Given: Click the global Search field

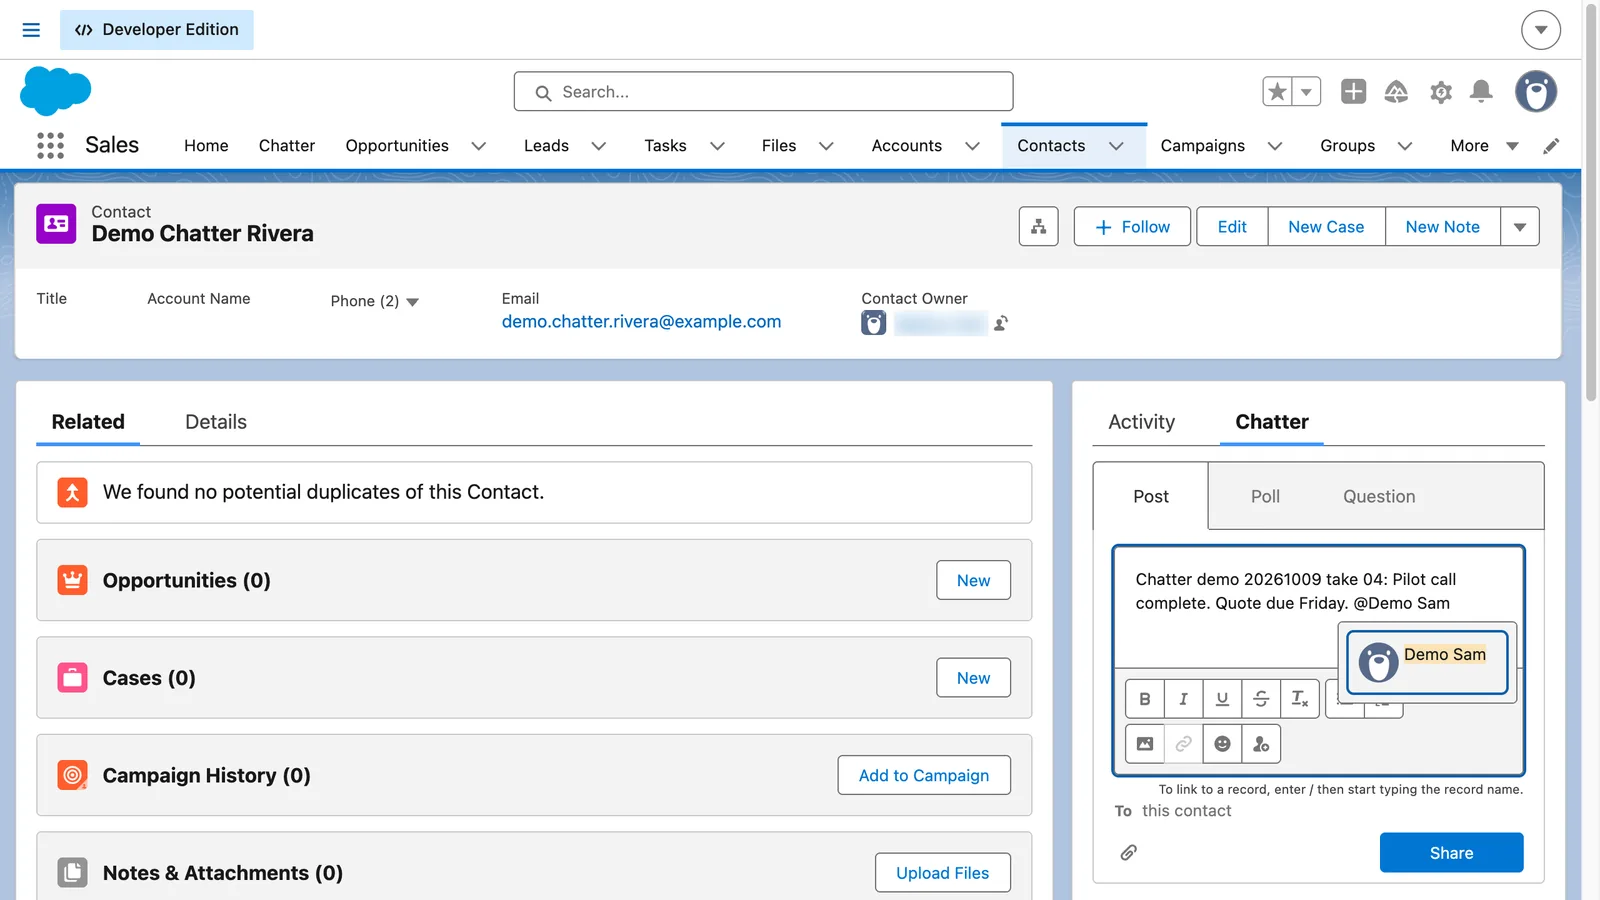Looking at the screenshot, I should coord(763,92).
